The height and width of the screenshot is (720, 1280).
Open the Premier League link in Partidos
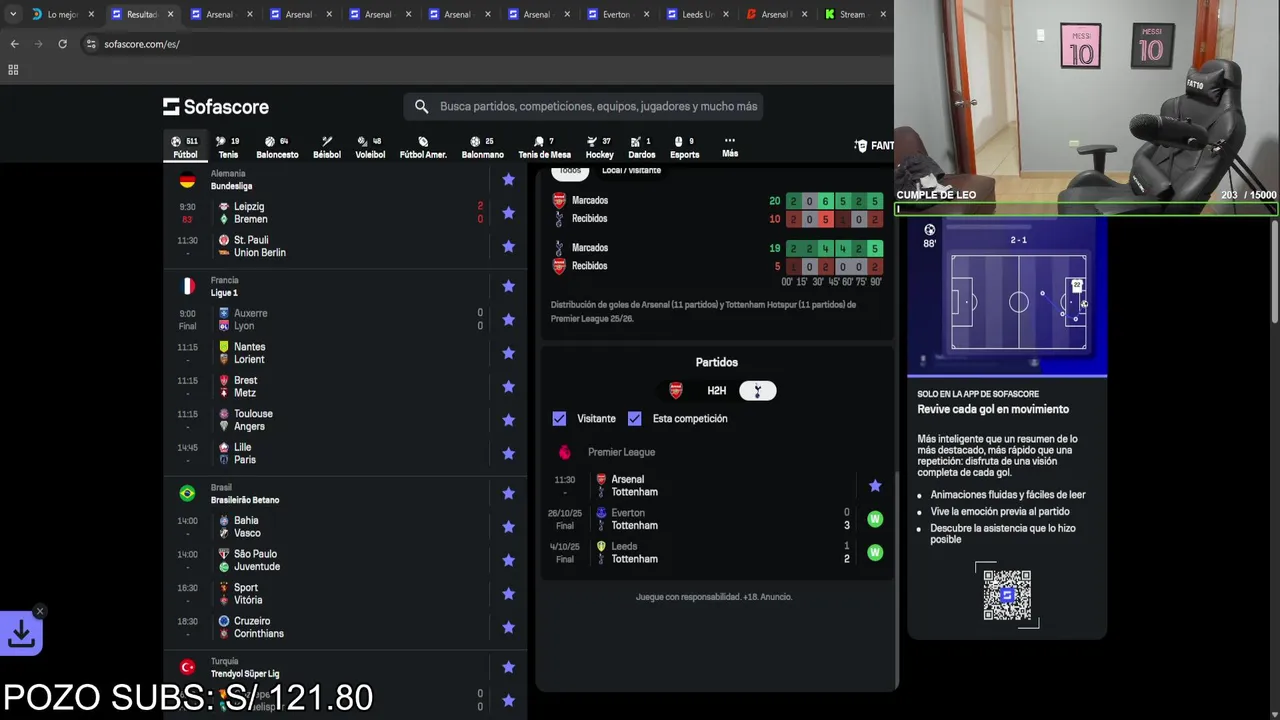(621, 452)
